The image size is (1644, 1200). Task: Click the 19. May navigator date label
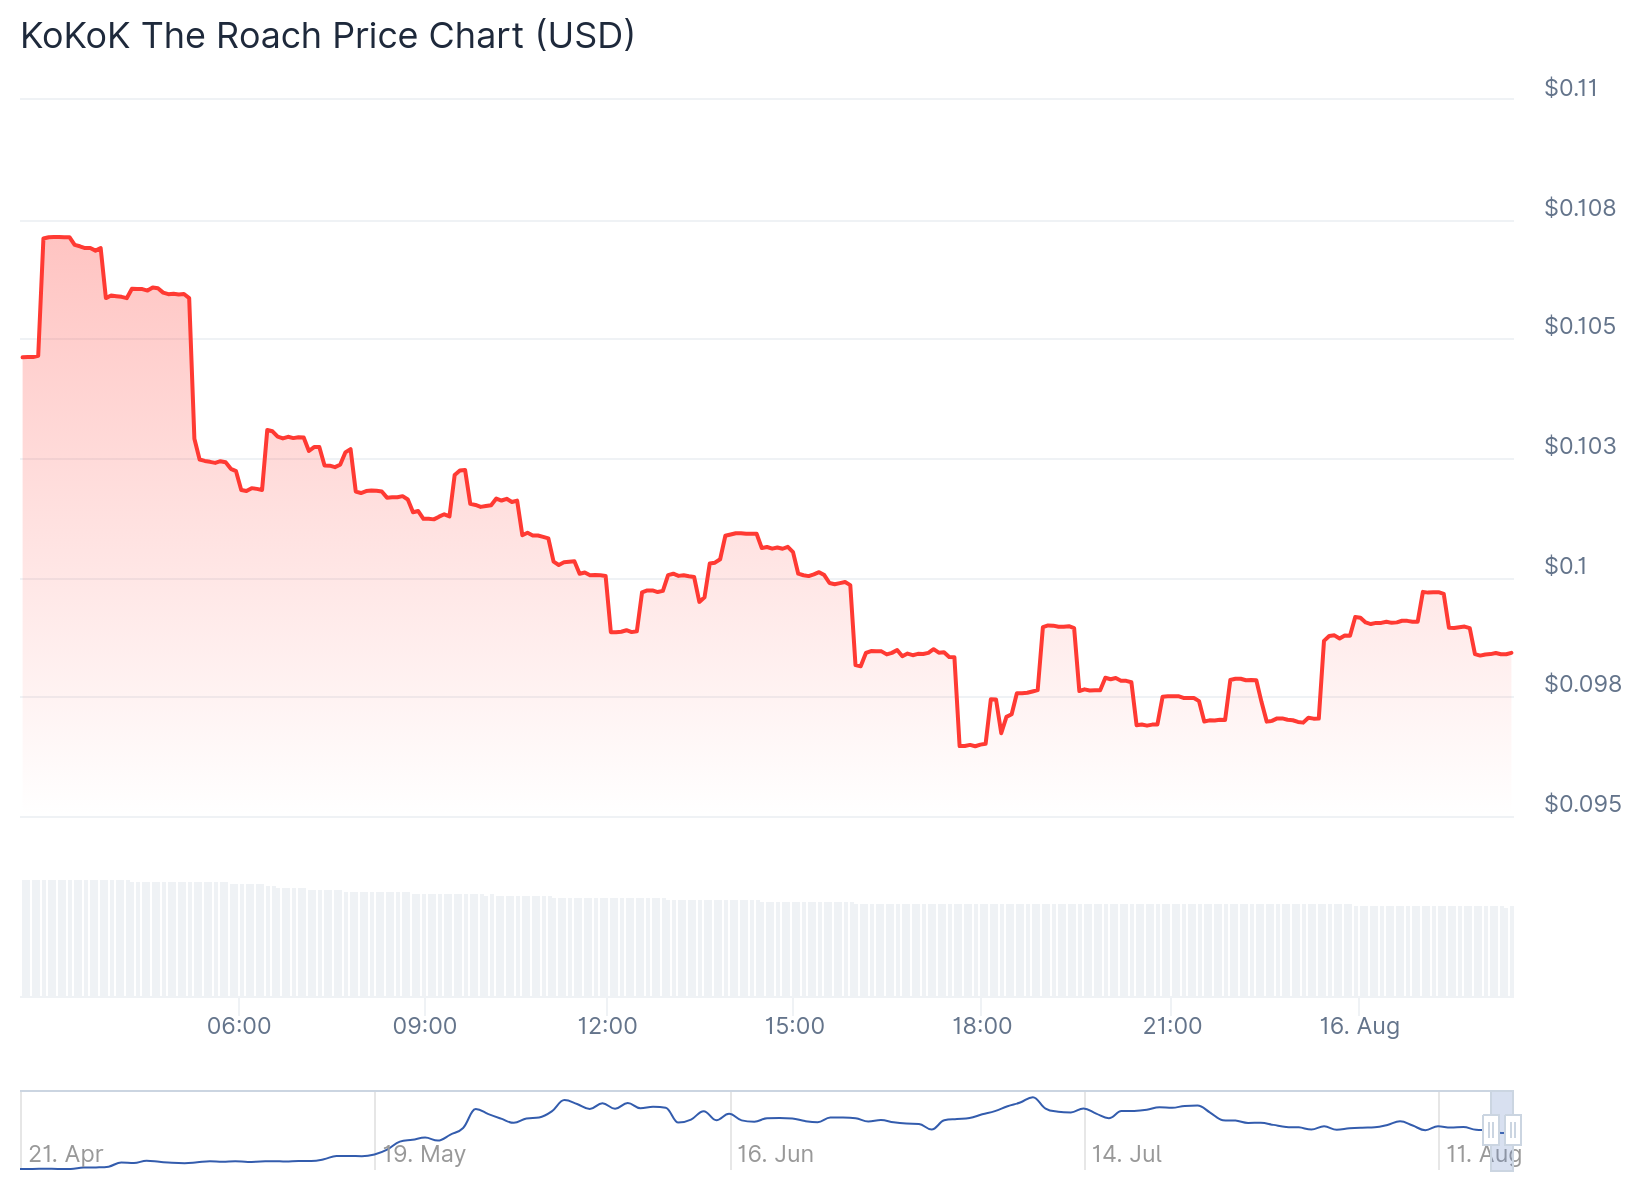[x=424, y=1154]
